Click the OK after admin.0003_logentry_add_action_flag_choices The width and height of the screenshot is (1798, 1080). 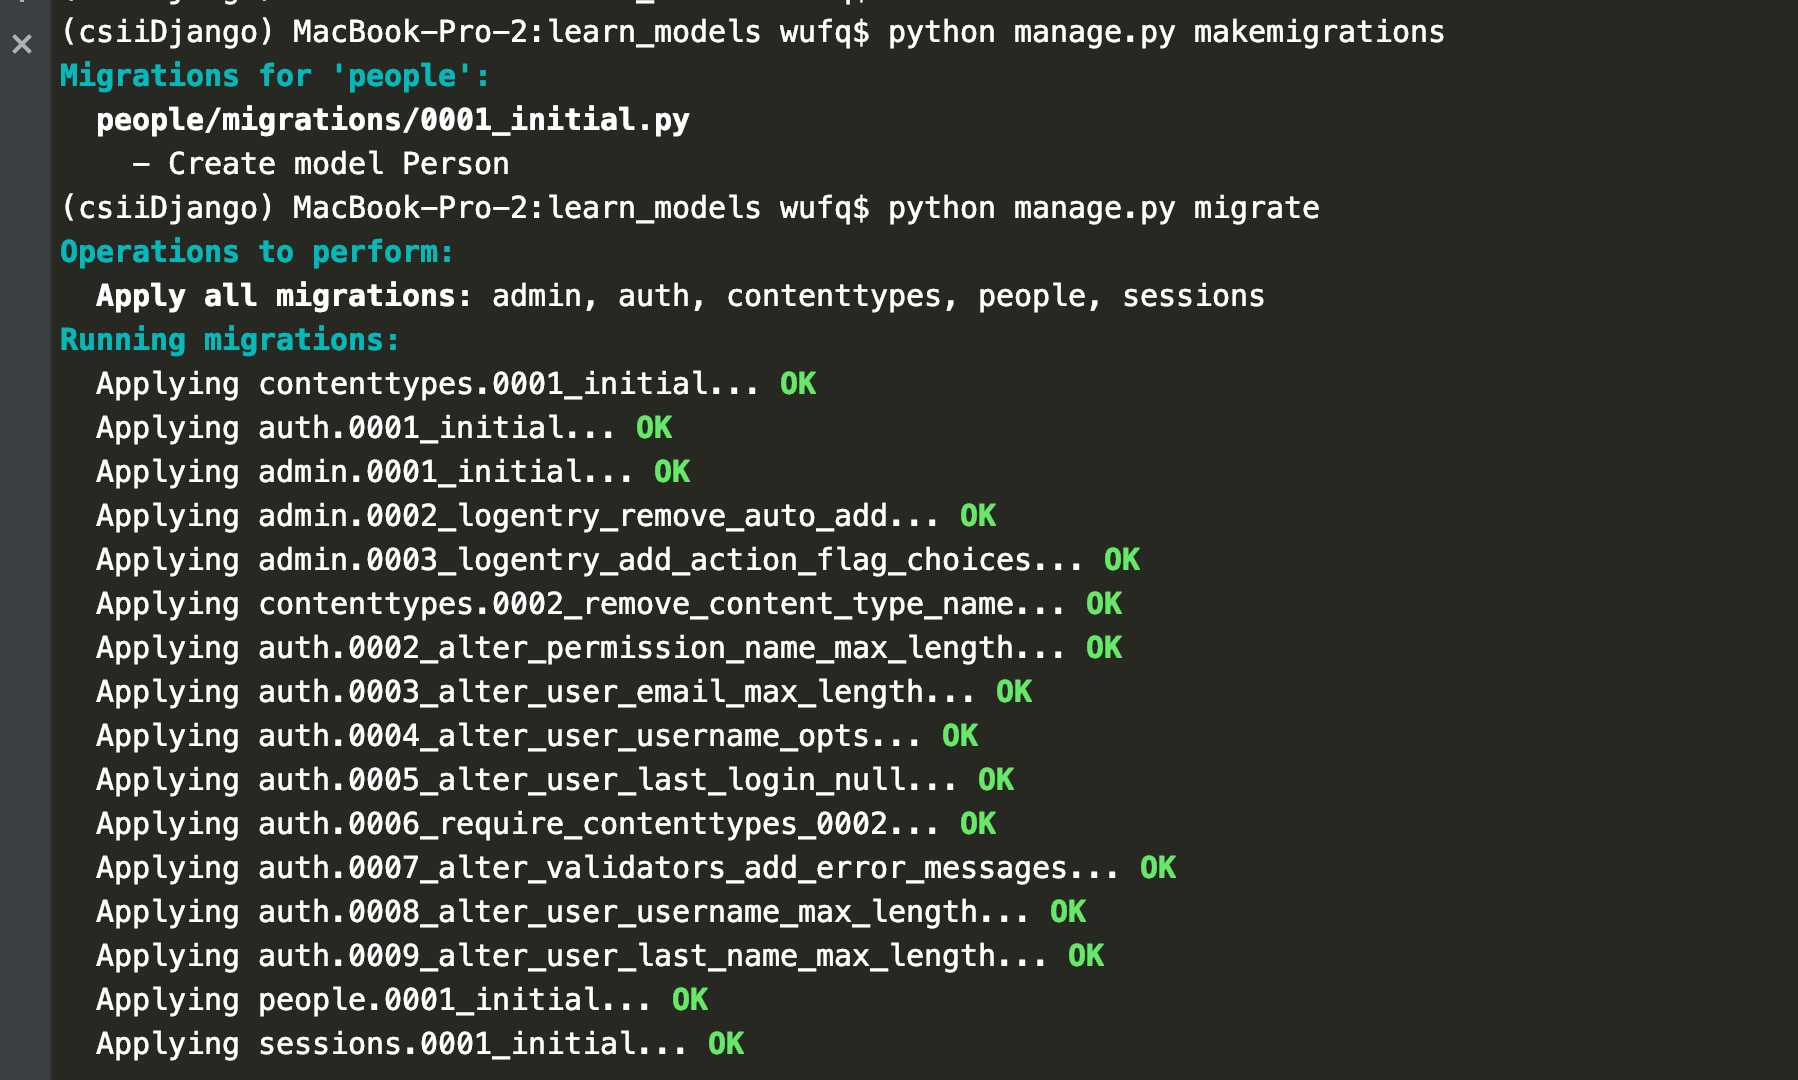tap(1122, 560)
